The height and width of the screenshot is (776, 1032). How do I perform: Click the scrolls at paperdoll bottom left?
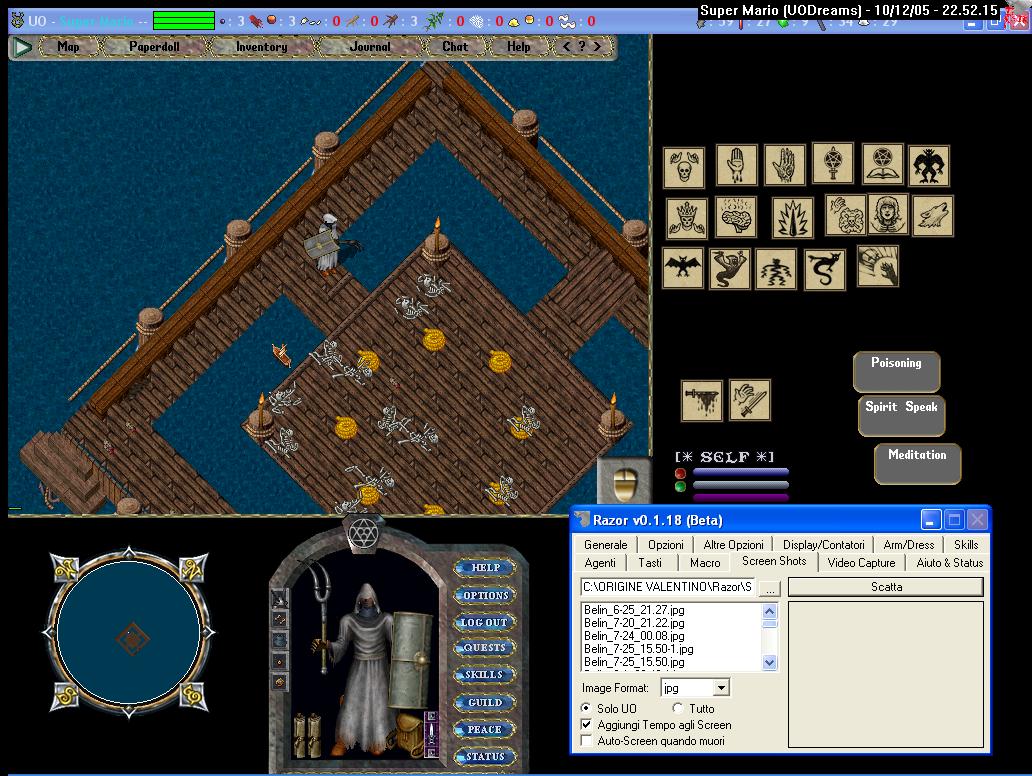tap(307, 734)
